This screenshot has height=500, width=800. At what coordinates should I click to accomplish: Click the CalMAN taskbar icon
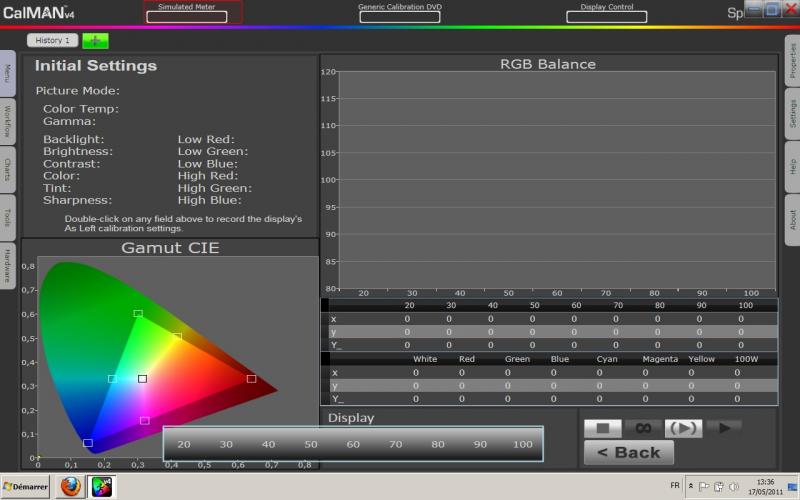coord(102,487)
